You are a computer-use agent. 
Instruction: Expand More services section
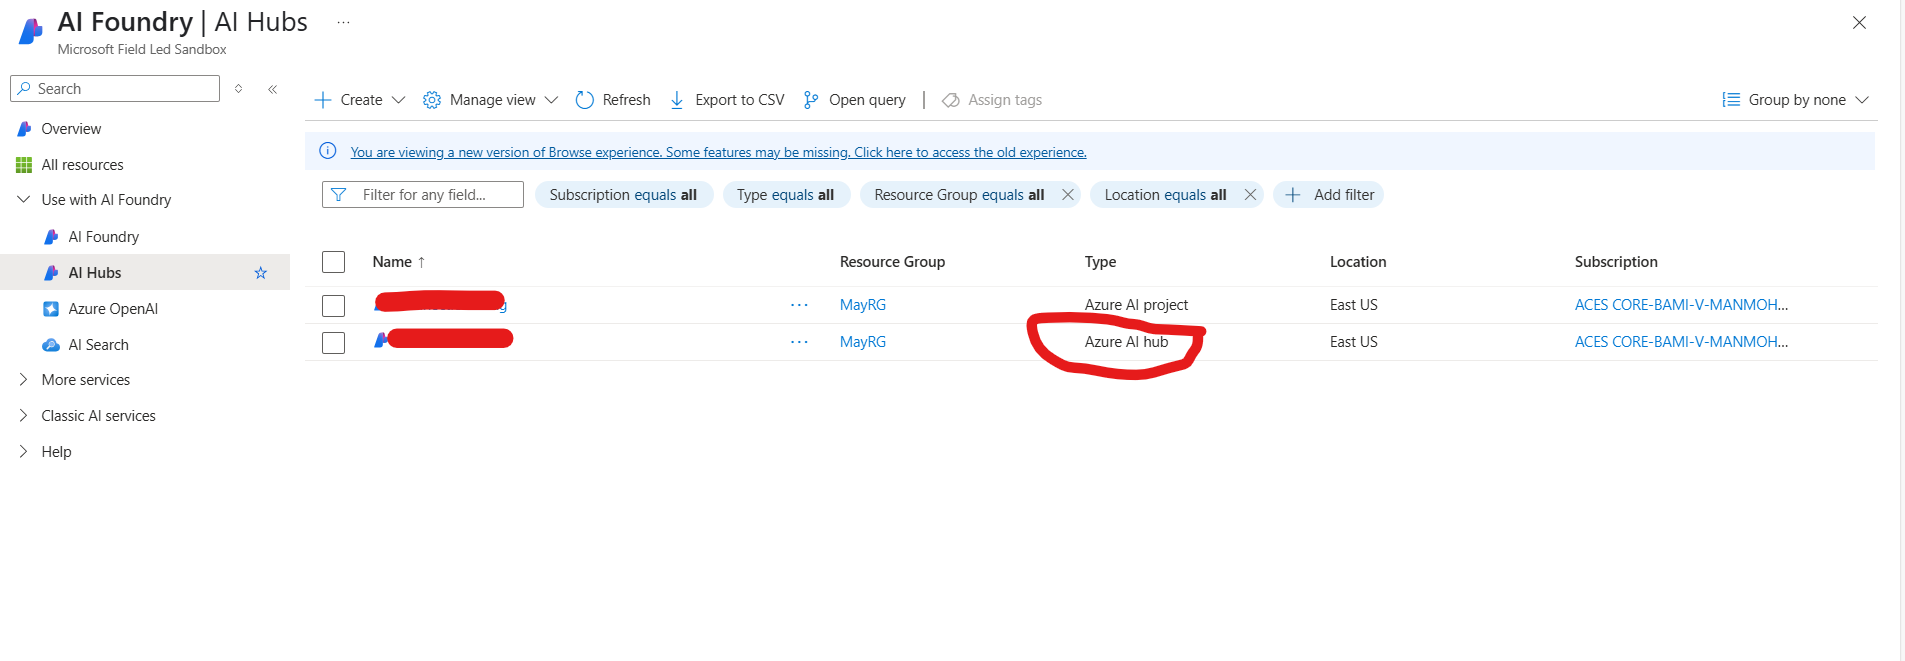point(24,380)
